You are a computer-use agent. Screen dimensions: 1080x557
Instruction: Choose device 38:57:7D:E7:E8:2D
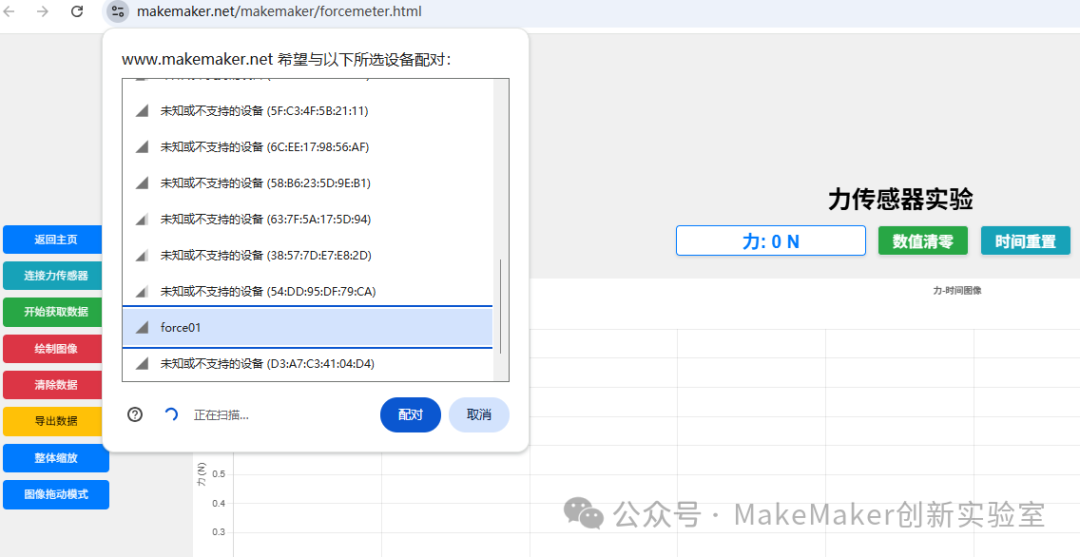pos(307,255)
